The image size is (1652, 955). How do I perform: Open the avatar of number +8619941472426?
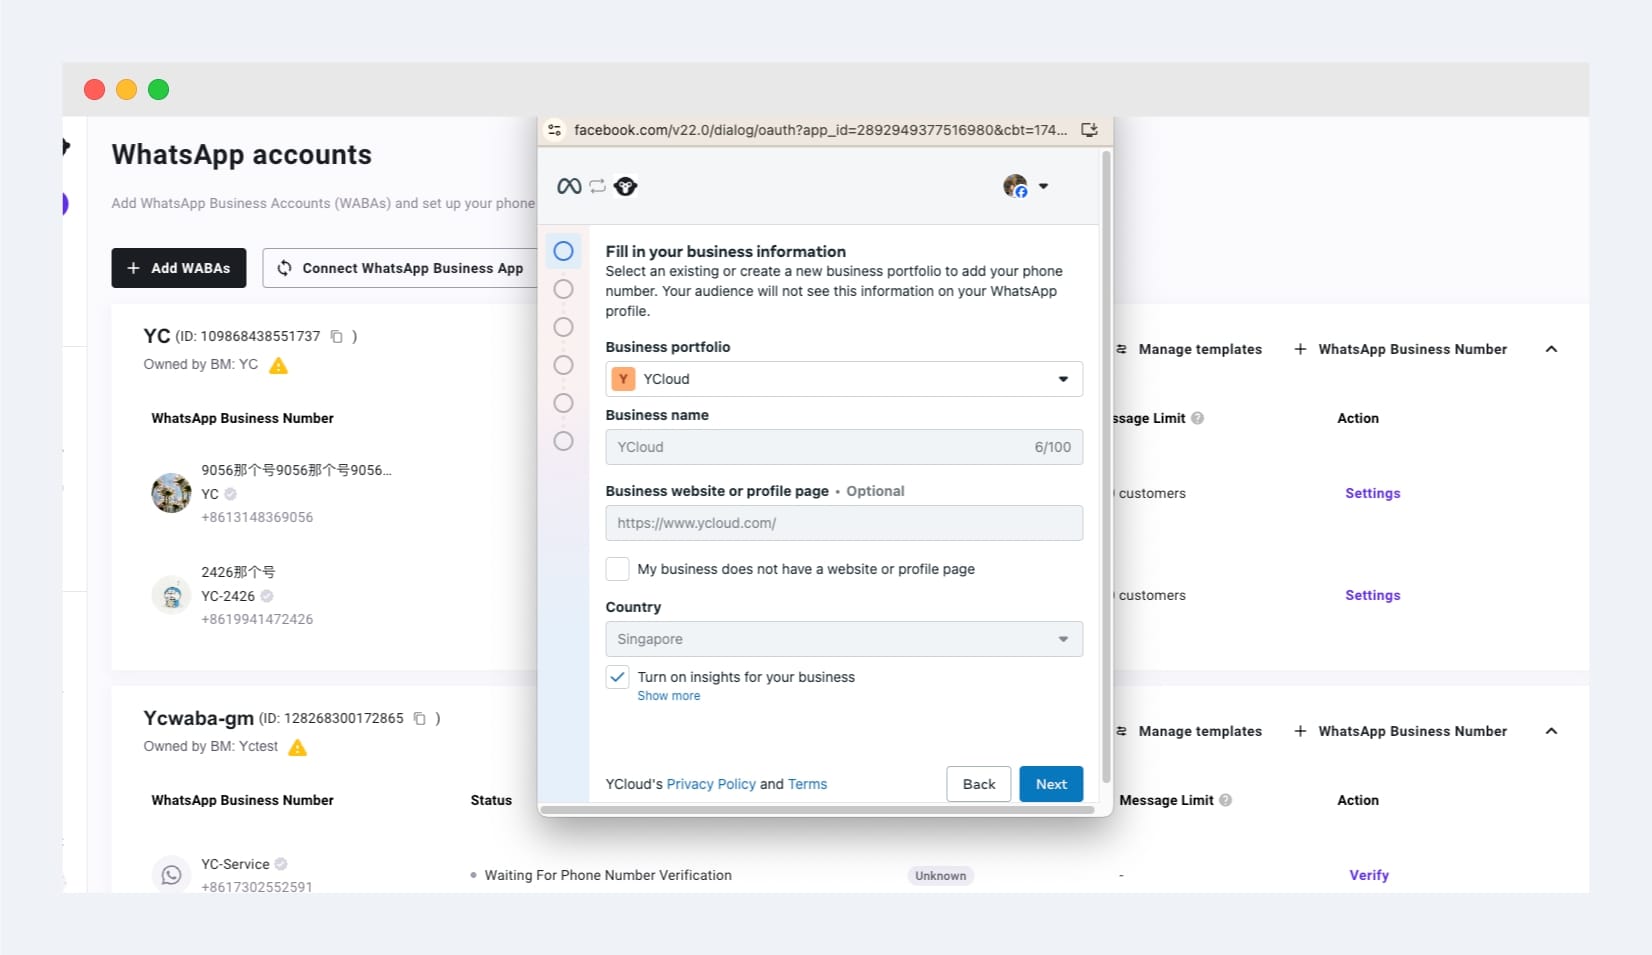171,595
